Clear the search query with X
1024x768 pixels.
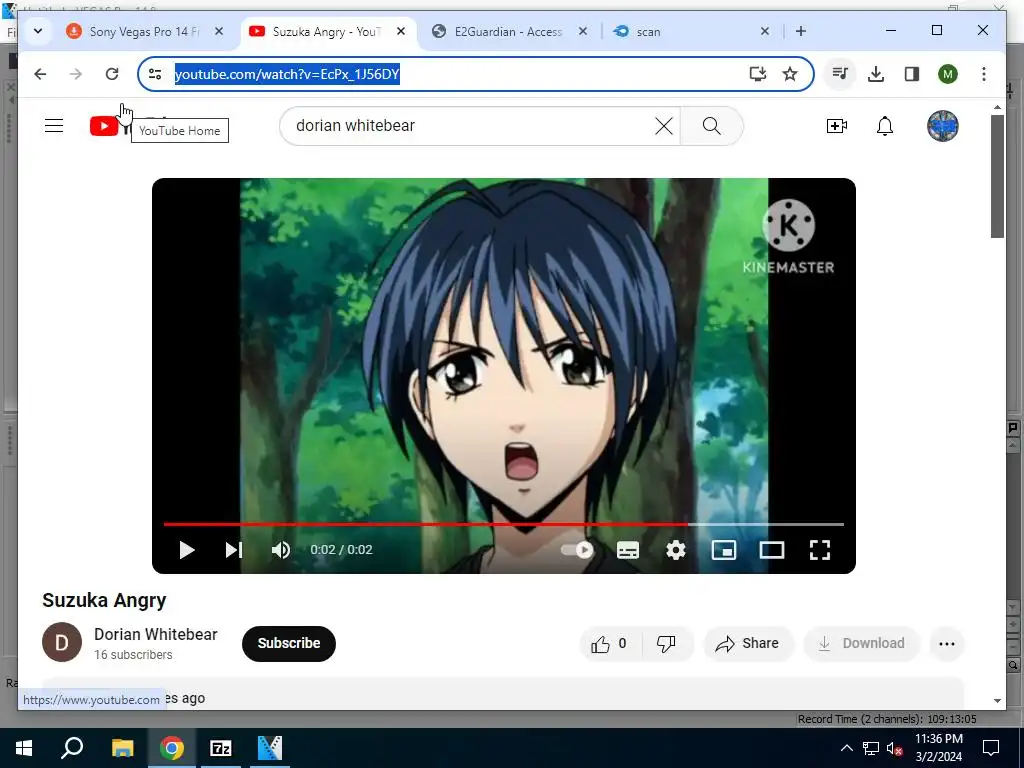pyautogui.click(x=664, y=126)
